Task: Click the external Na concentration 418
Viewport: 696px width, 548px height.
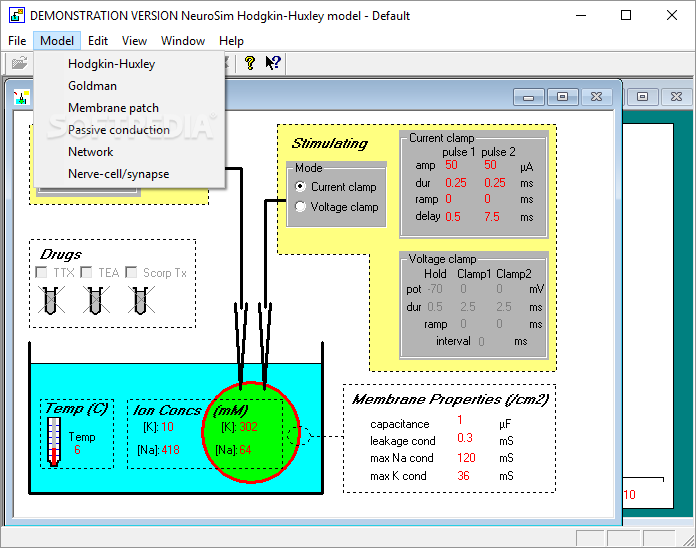Action: (x=170, y=450)
